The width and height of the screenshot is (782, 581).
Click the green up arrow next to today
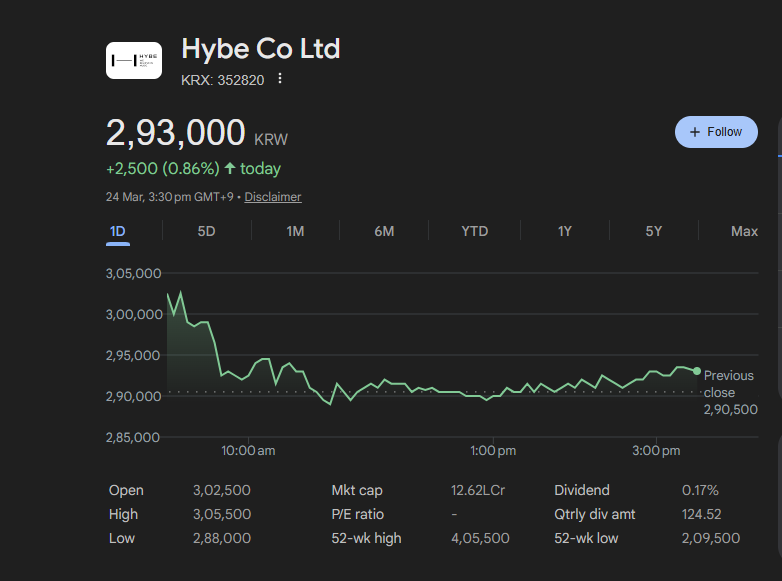click(x=230, y=168)
